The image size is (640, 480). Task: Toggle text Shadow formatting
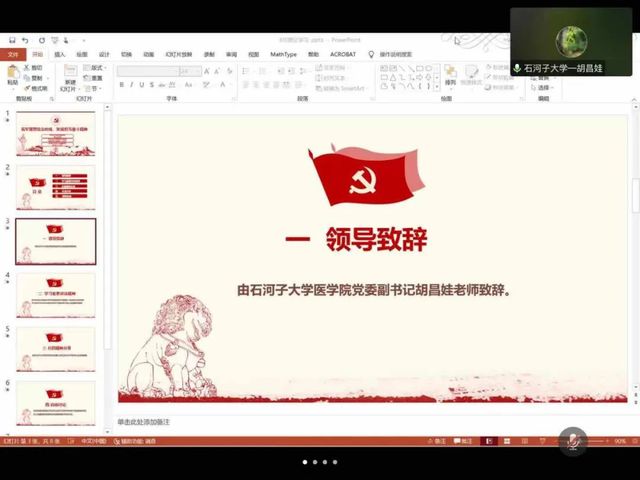click(x=151, y=85)
